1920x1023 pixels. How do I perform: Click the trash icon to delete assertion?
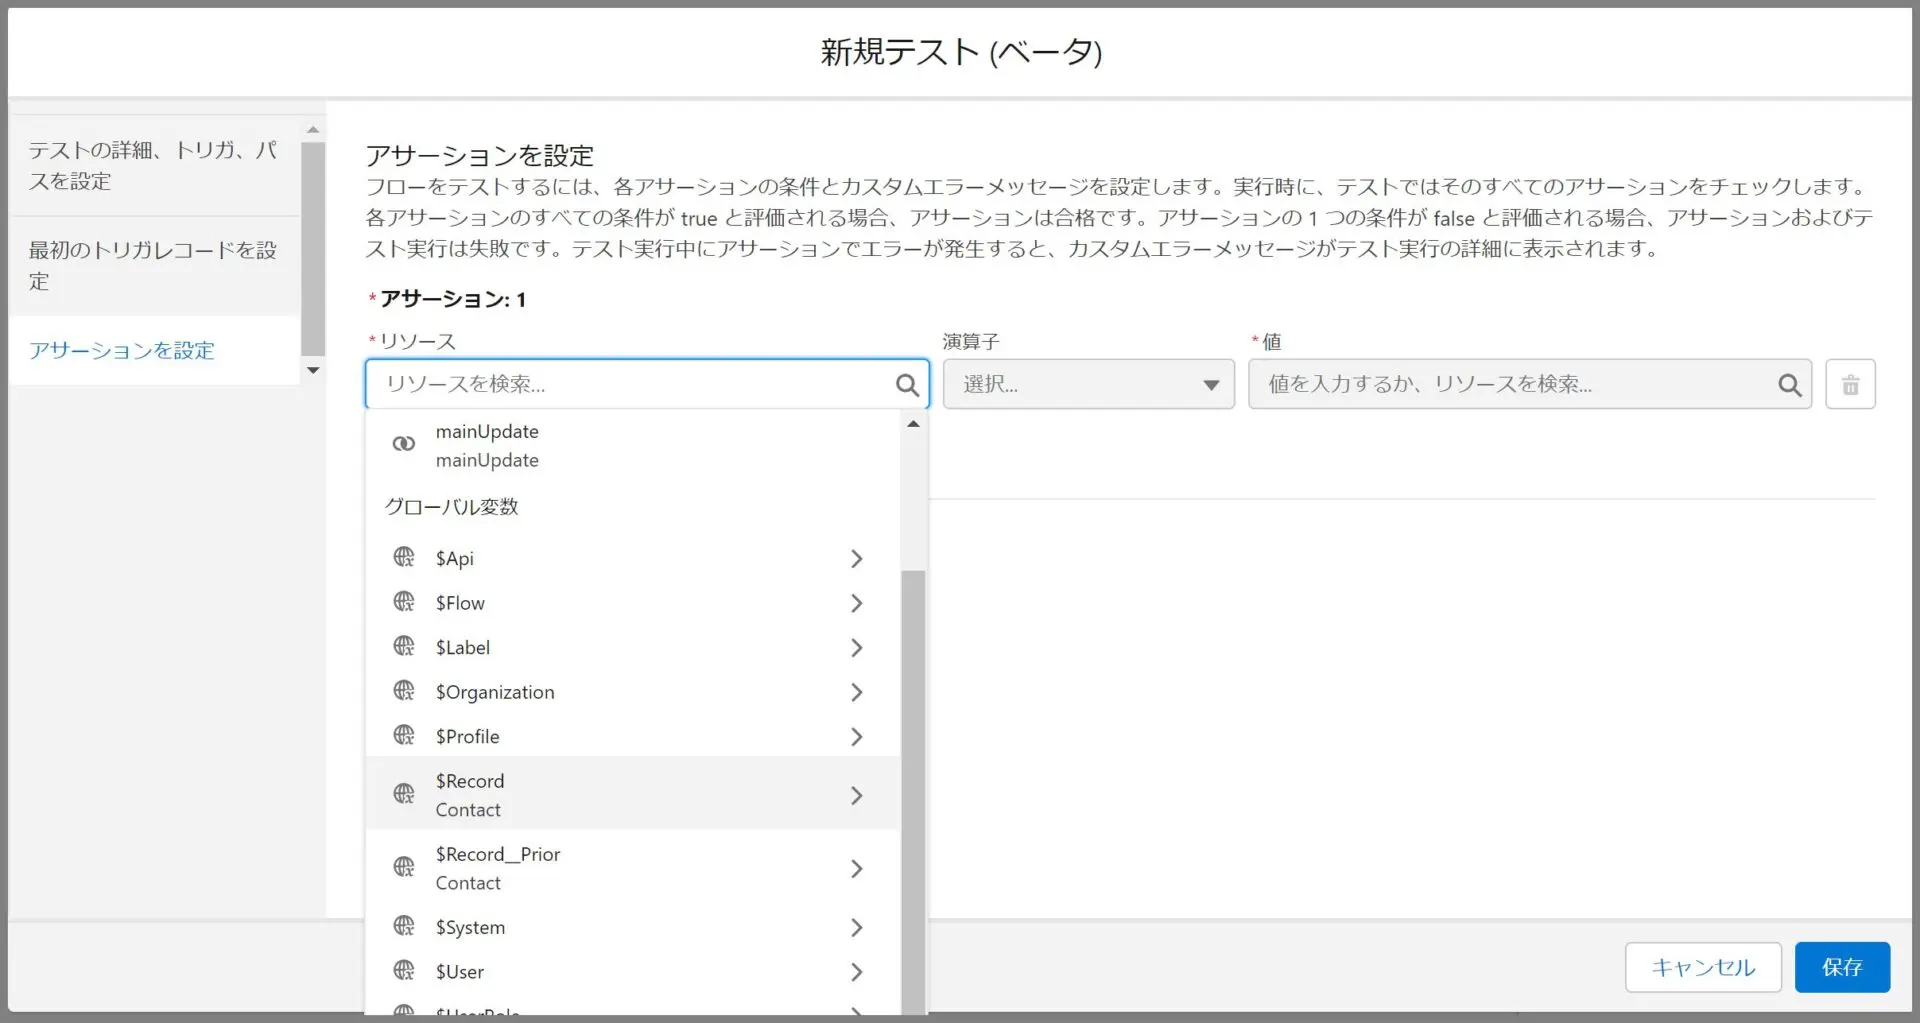click(x=1850, y=385)
